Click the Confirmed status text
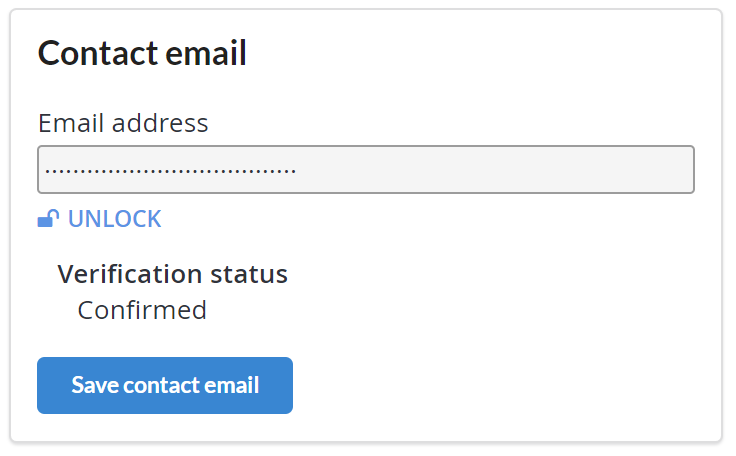The height and width of the screenshot is (456, 736). tap(142, 310)
